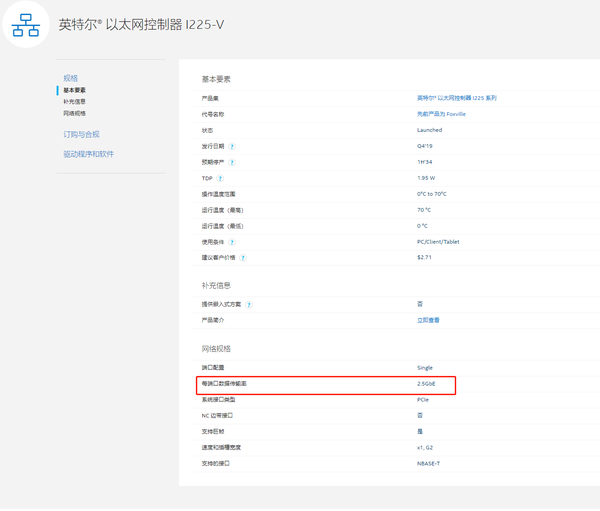The height and width of the screenshot is (511, 600).
Task: Click the 支持的接口 row label
Action: (215, 464)
